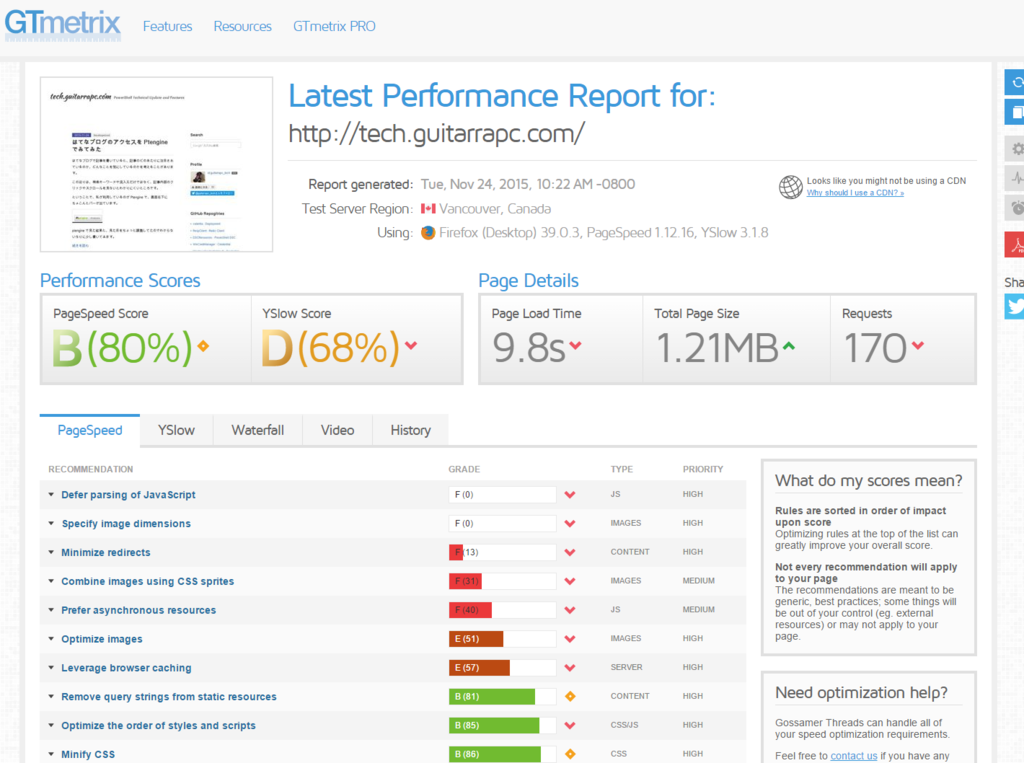The width and height of the screenshot is (1024, 763).
Task: Switch to the Waterfall tab
Action: point(258,430)
